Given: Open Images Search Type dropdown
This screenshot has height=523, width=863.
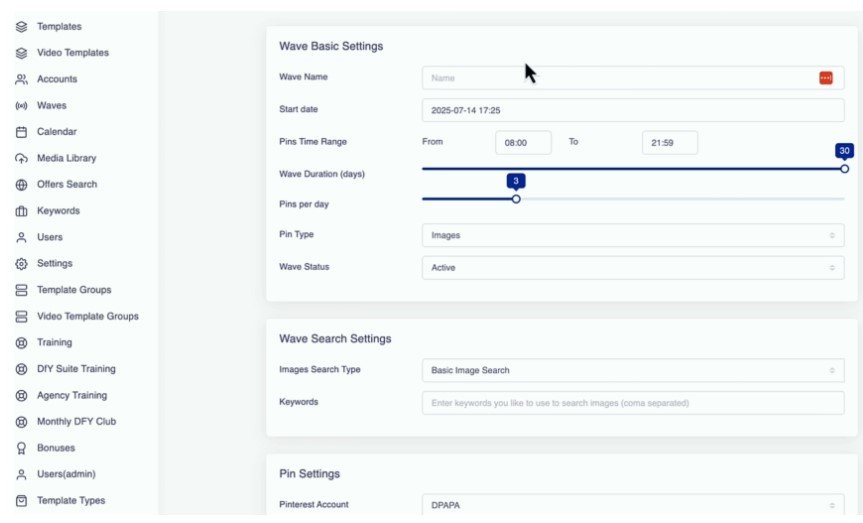Looking at the screenshot, I should pos(633,371).
